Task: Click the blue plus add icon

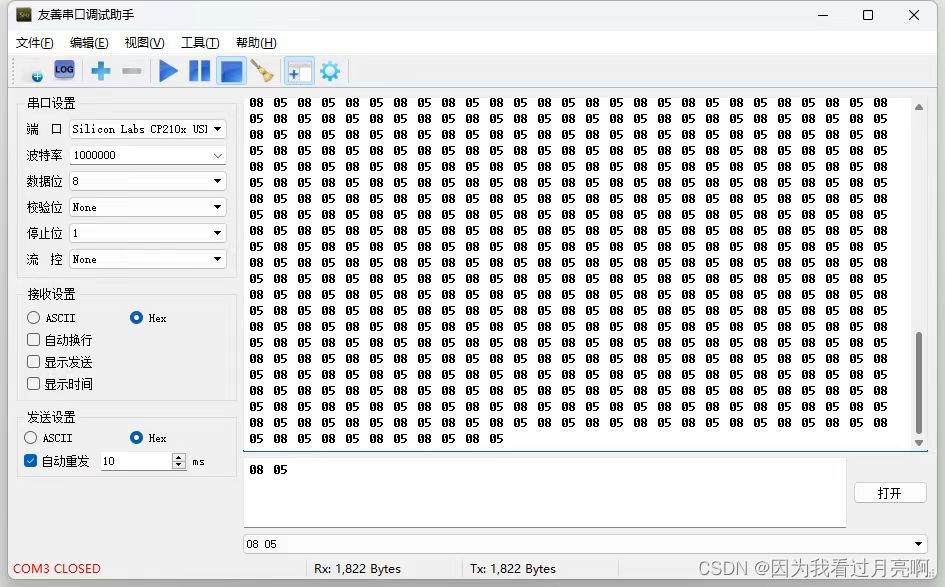Action: click(101, 71)
